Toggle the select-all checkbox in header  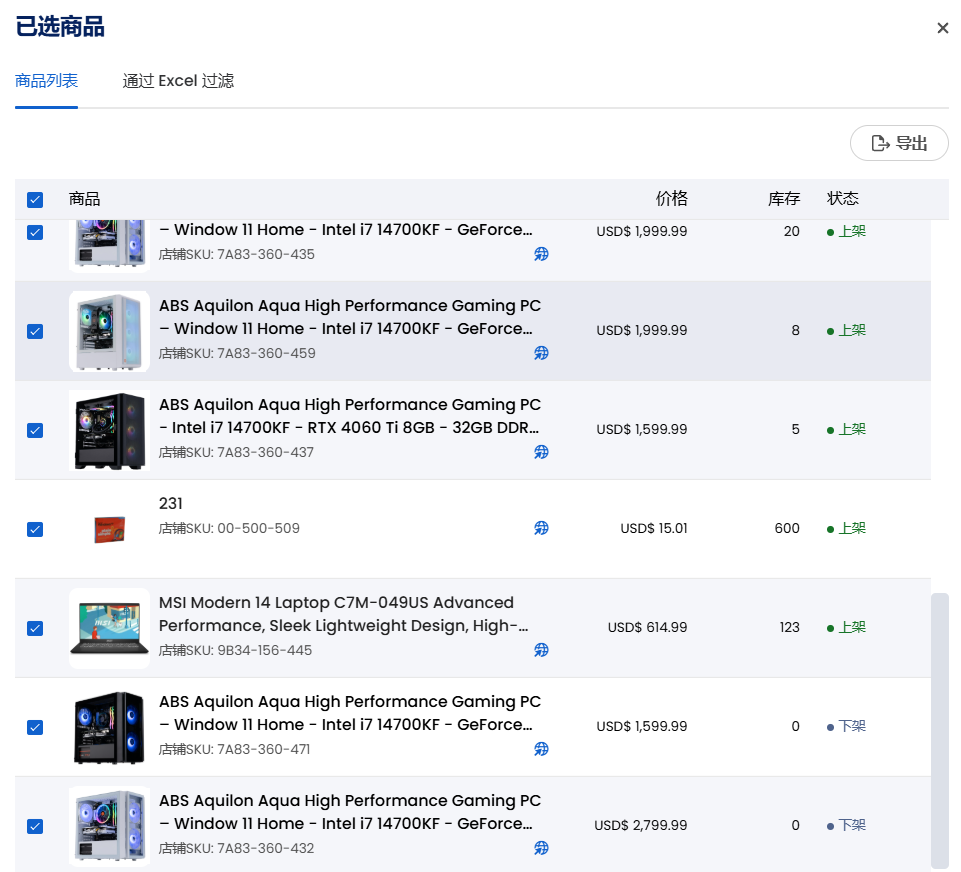35,200
